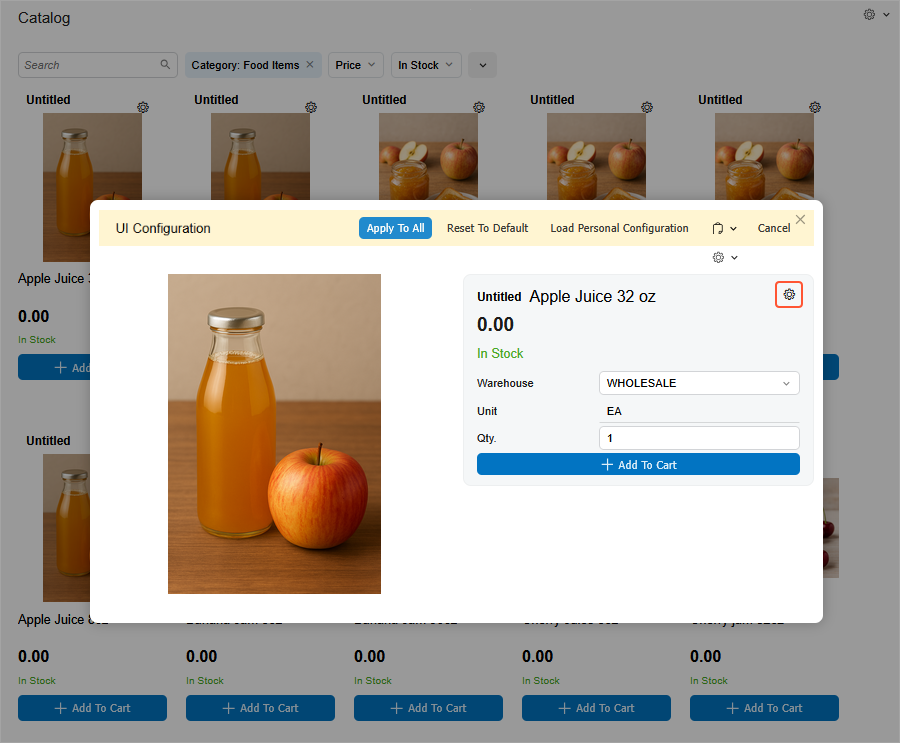This screenshot has height=743, width=900.
Task: Open gear on fifth Untitled card
Action: tap(815, 107)
